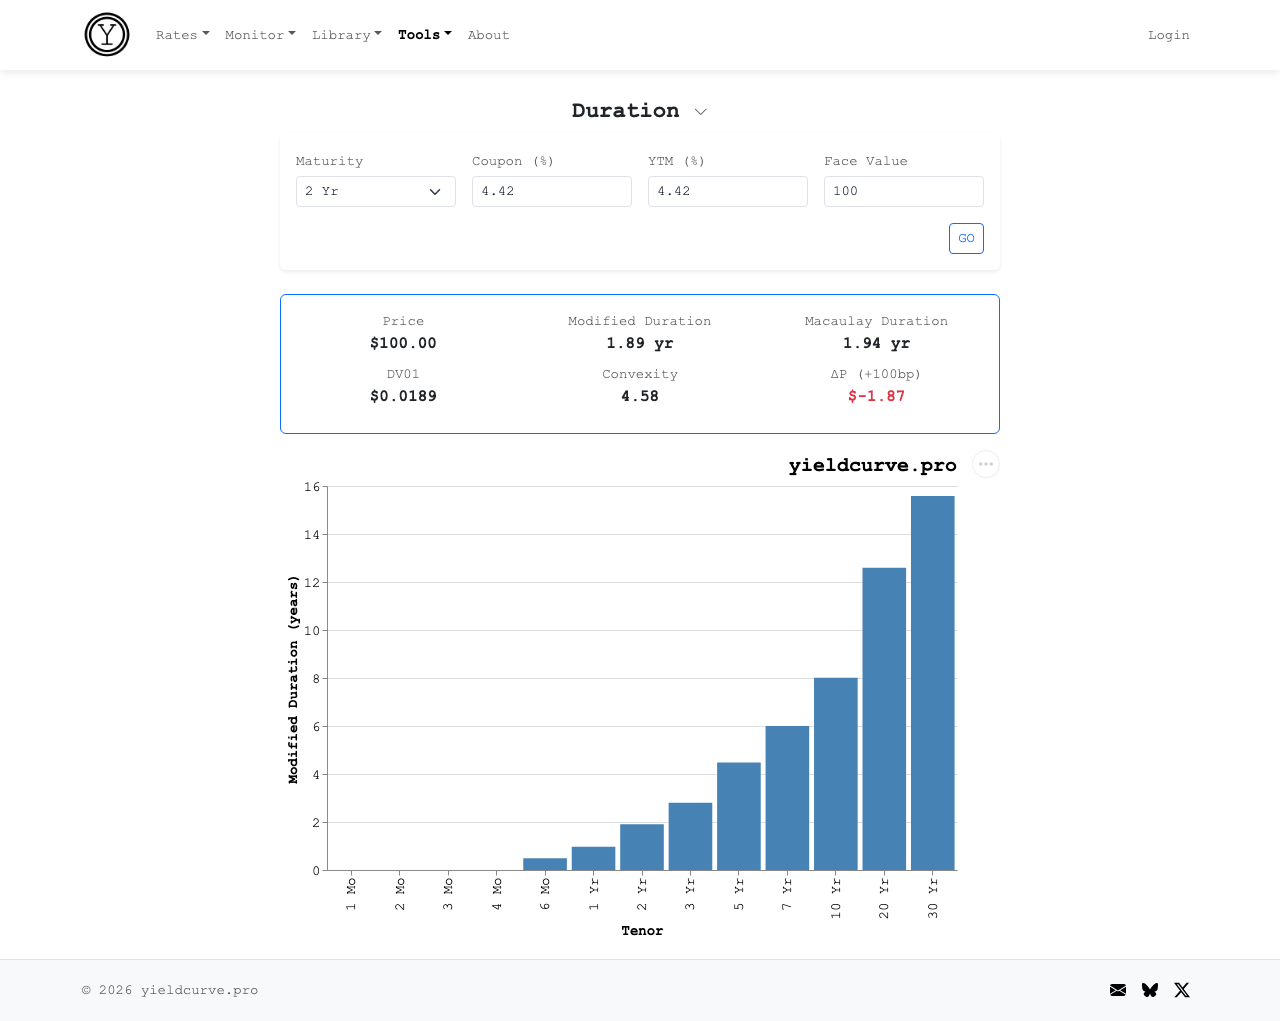Focus the YTM (%) input field
Viewport: 1280px width, 1021px height.
(x=727, y=191)
